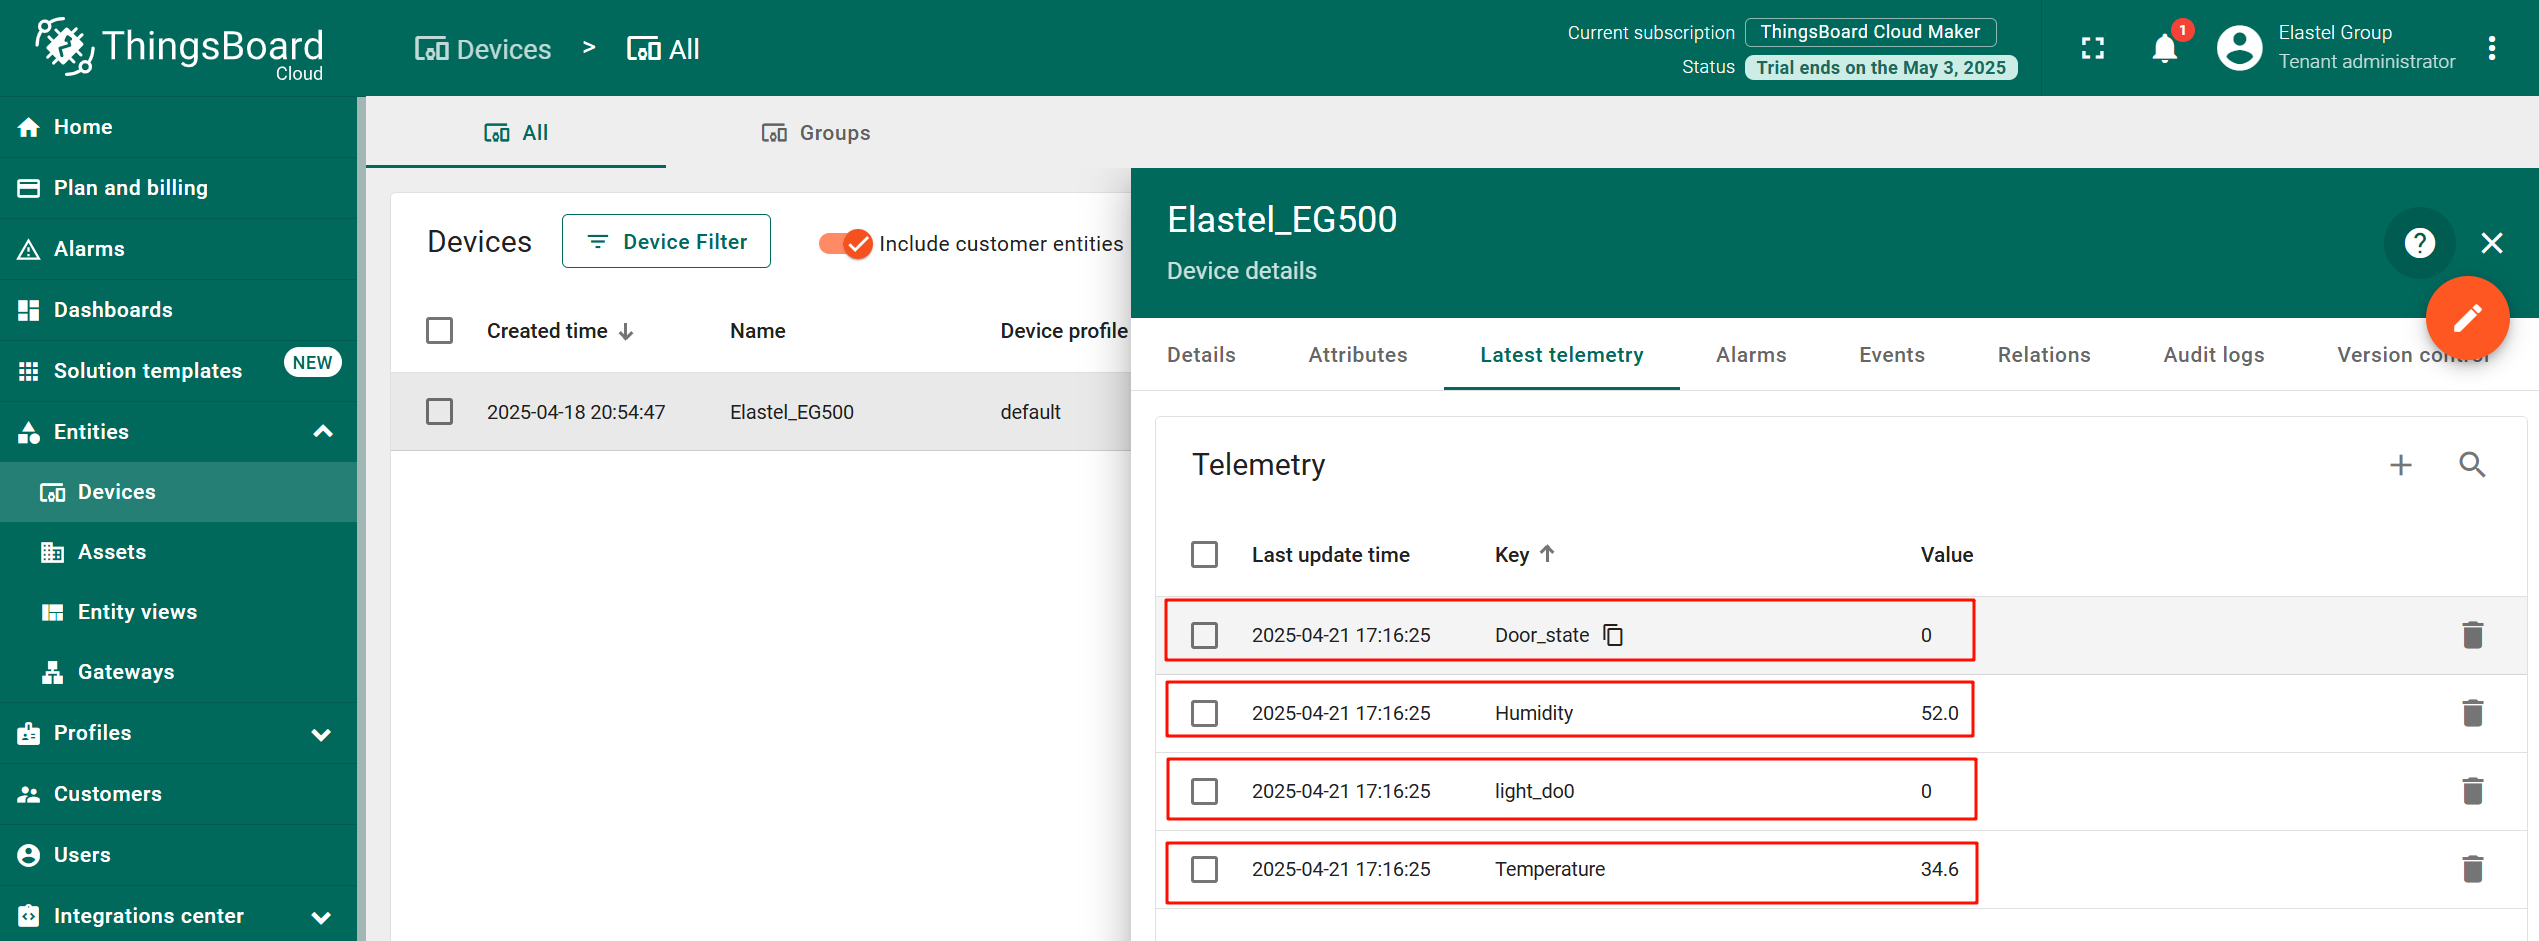Screen dimensions: 2539x941
Task: Copy the Door_state key using copy icon
Action: click(x=1614, y=634)
